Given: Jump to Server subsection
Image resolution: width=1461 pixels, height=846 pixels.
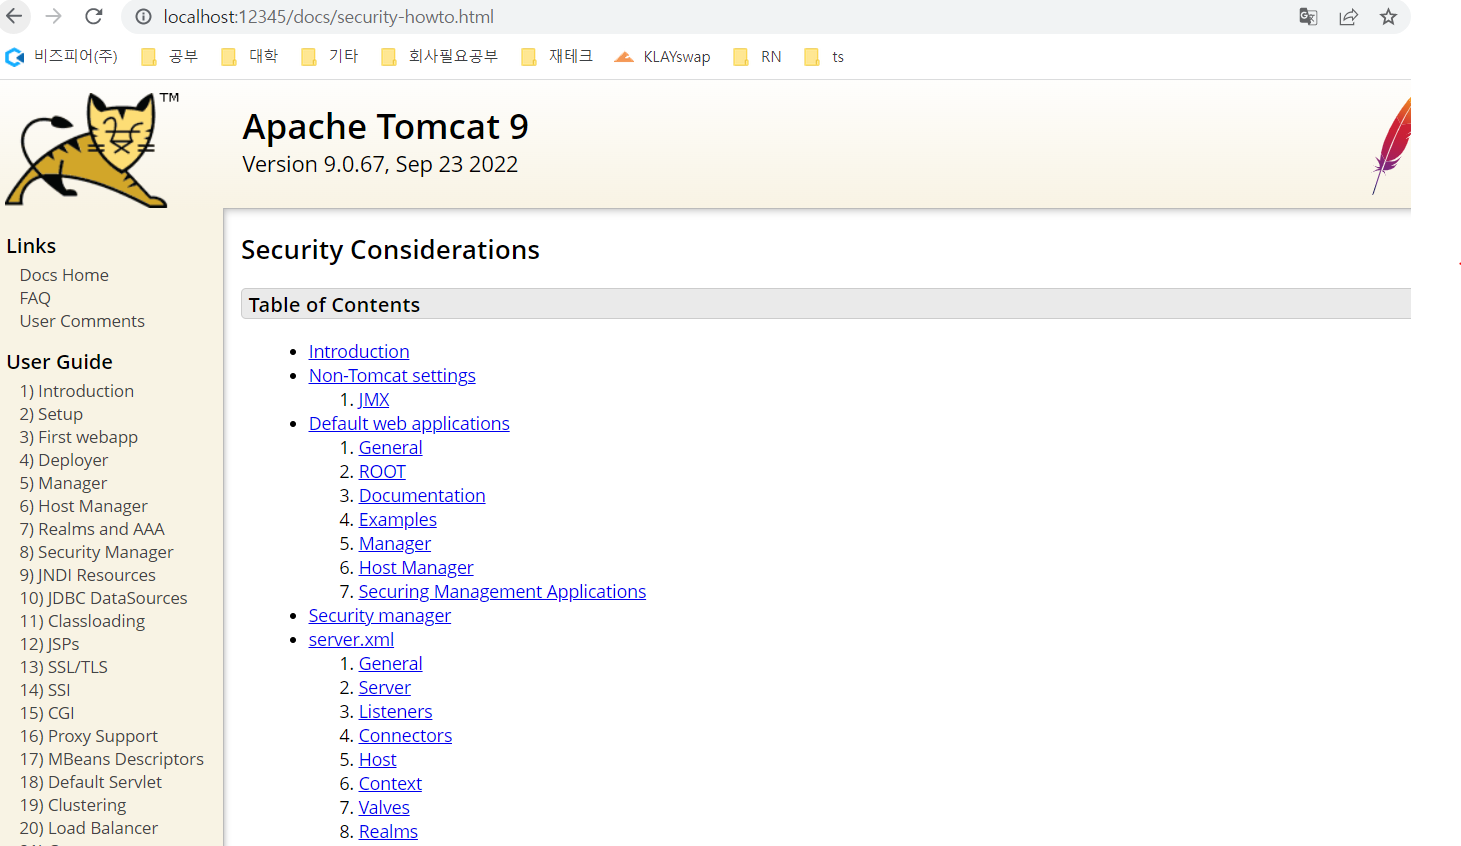Looking at the screenshot, I should 385,688.
